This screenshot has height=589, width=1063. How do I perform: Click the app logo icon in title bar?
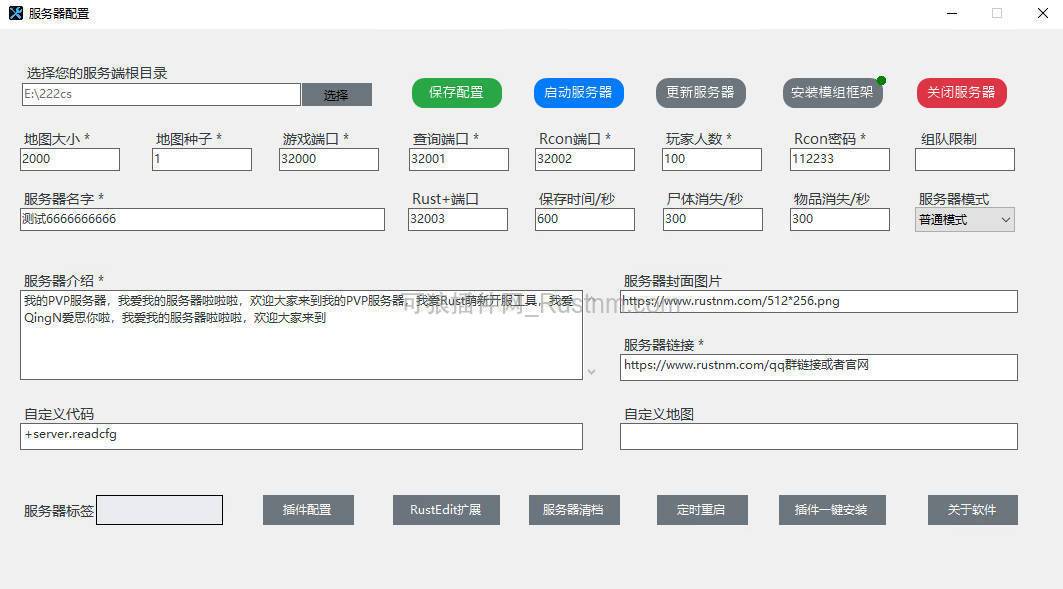tap(17, 13)
